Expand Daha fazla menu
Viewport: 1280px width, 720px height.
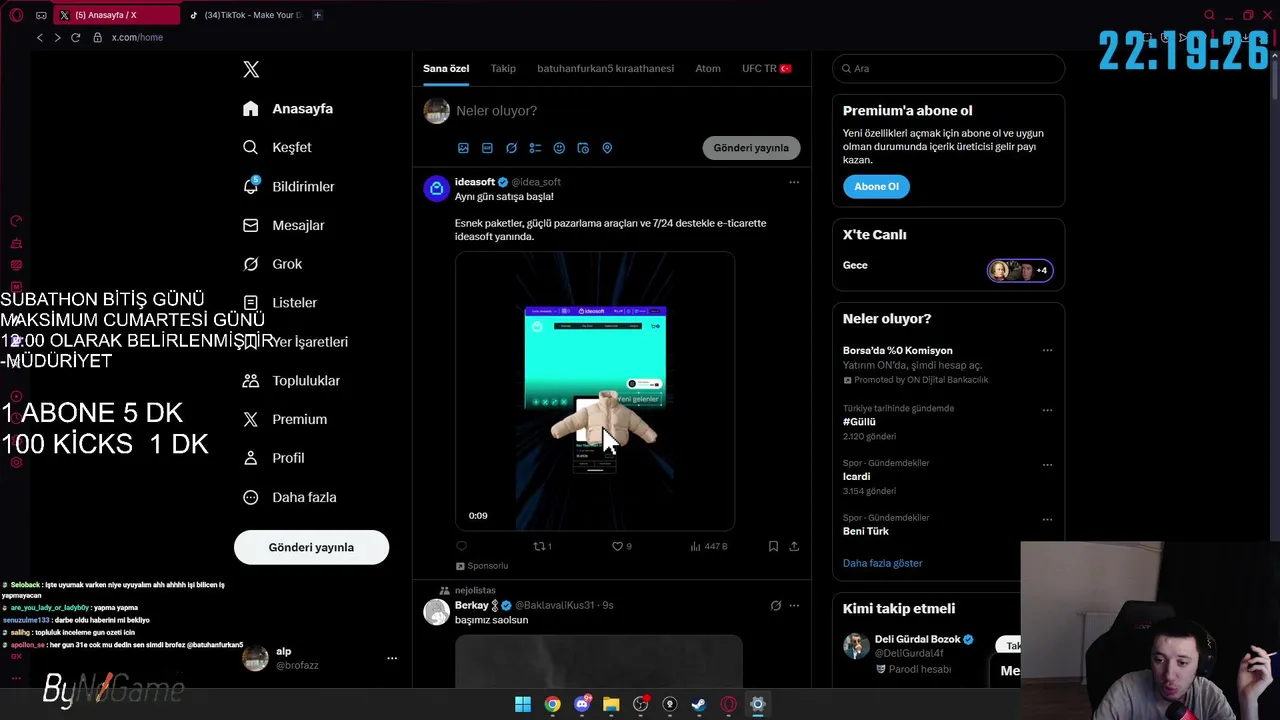point(289,497)
